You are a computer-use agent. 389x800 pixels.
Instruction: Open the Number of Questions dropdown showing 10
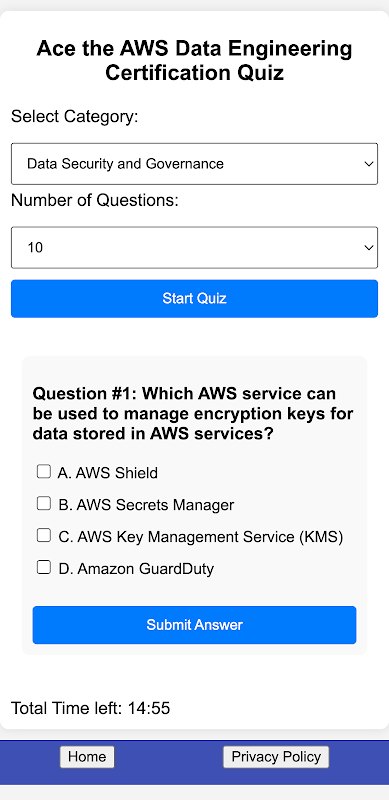(194, 247)
